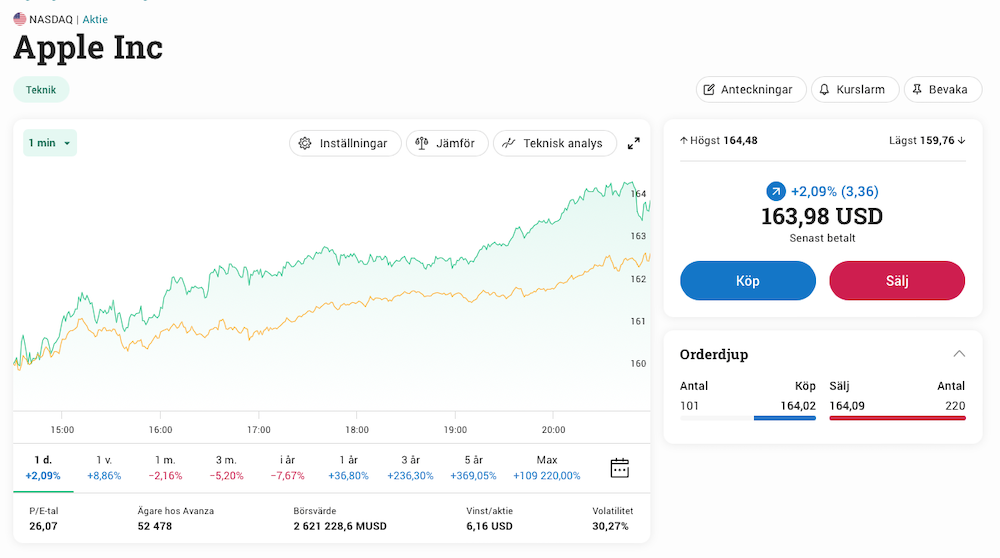The image size is (1000, 558).
Task: Select the Max period tab
Action: coord(546,467)
